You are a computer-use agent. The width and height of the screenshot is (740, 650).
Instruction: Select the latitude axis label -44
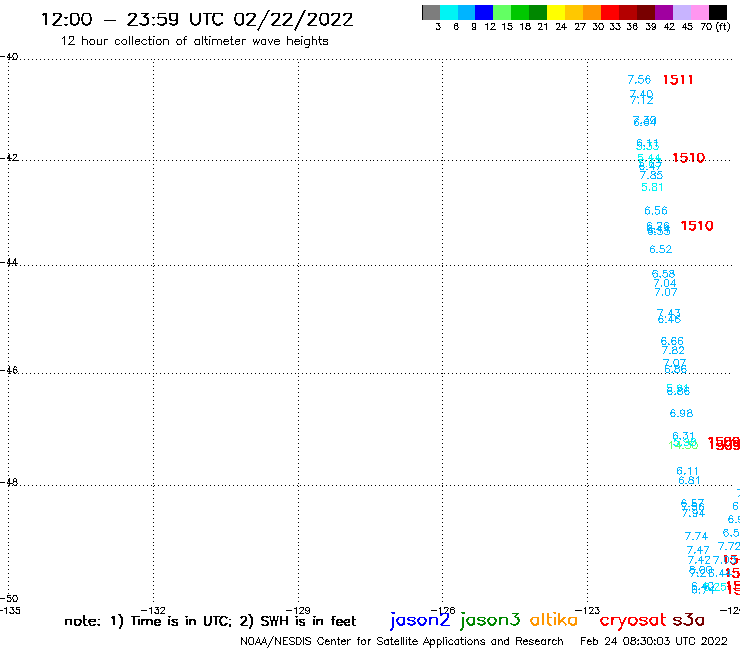[9, 262]
